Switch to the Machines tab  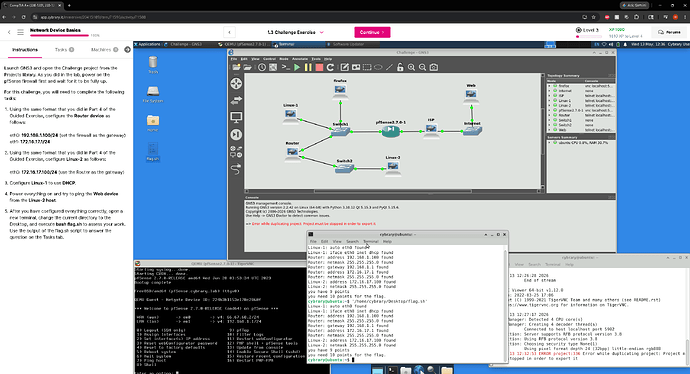[x=104, y=50]
